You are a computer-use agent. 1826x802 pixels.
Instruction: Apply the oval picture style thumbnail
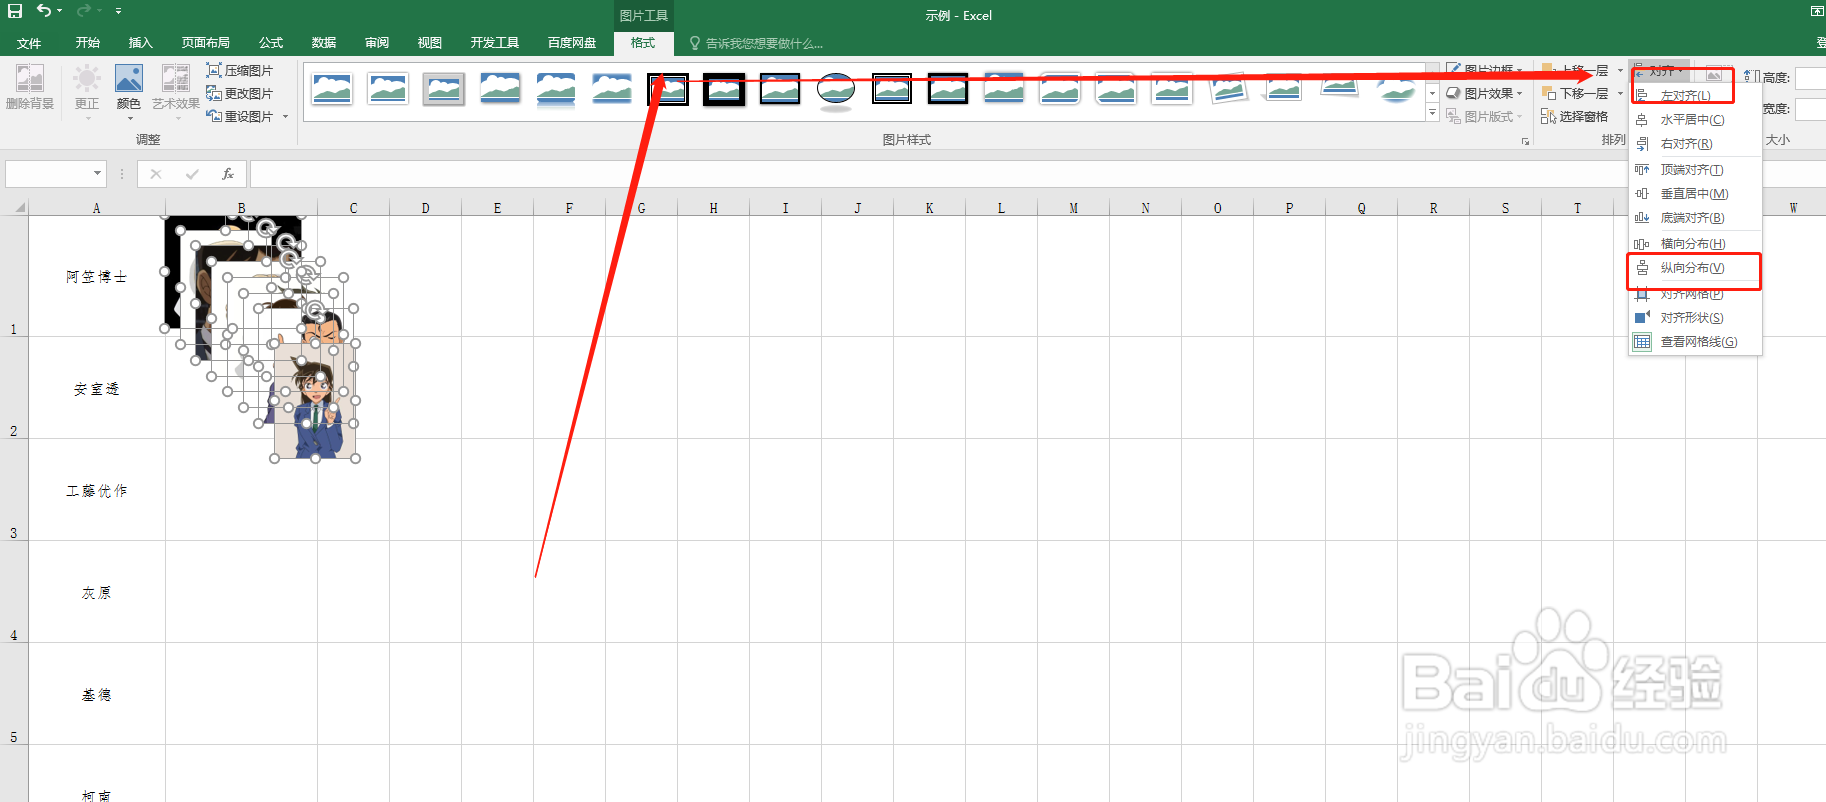click(836, 89)
